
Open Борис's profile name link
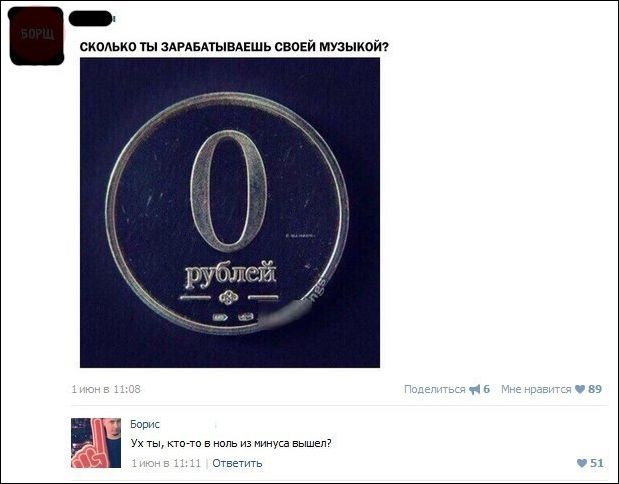click(x=145, y=424)
